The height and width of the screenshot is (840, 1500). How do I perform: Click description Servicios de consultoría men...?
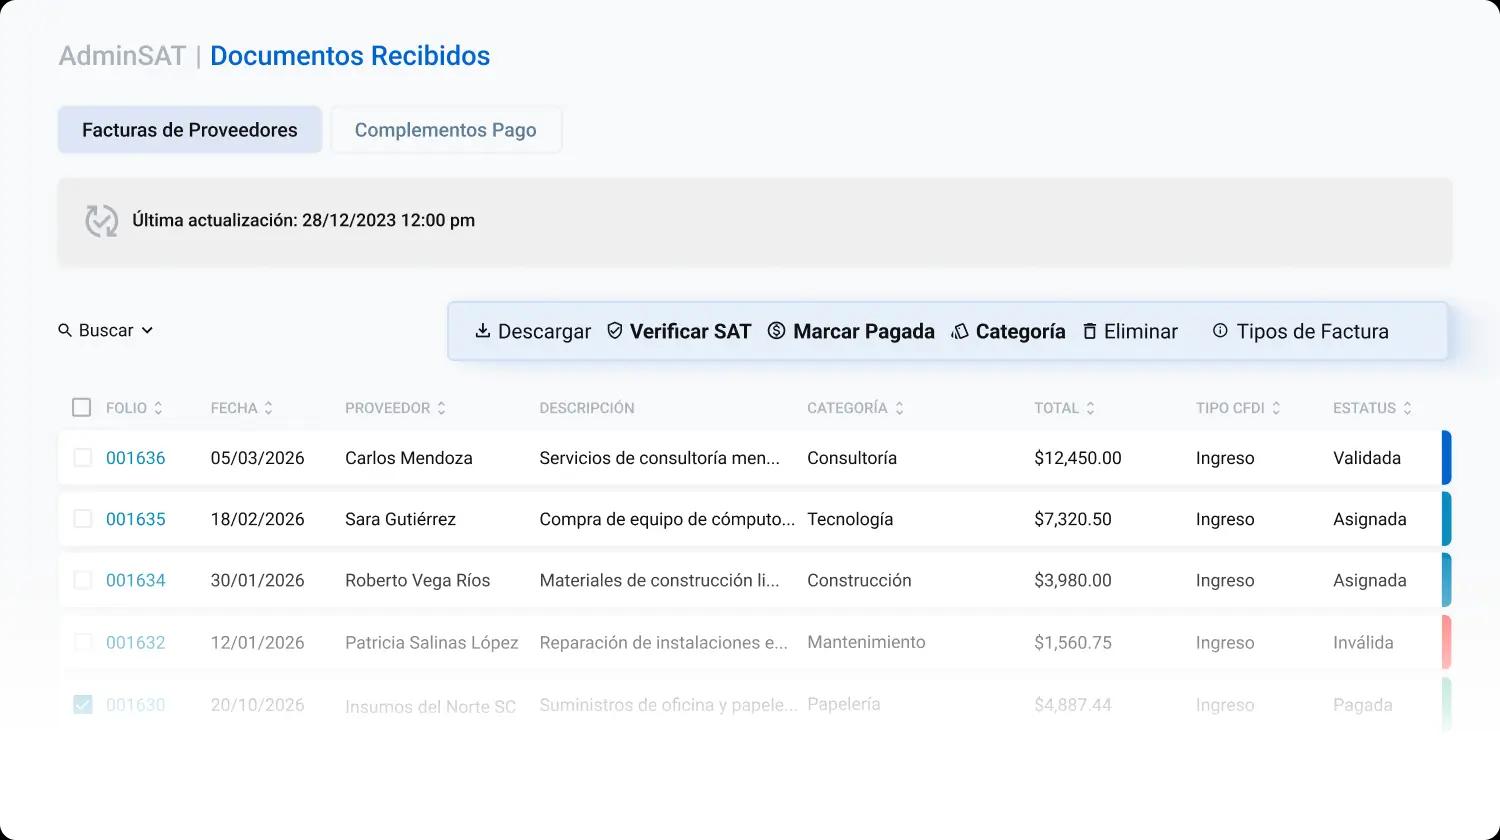coord(659,458)
